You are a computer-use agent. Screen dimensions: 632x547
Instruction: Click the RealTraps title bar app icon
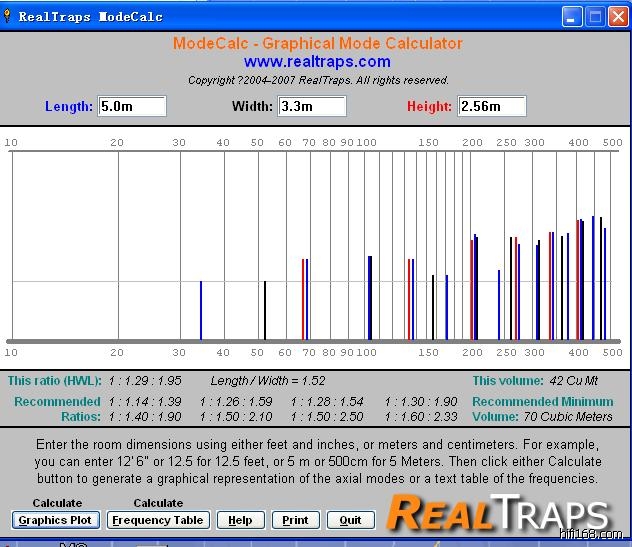click(x=9, y=17)
